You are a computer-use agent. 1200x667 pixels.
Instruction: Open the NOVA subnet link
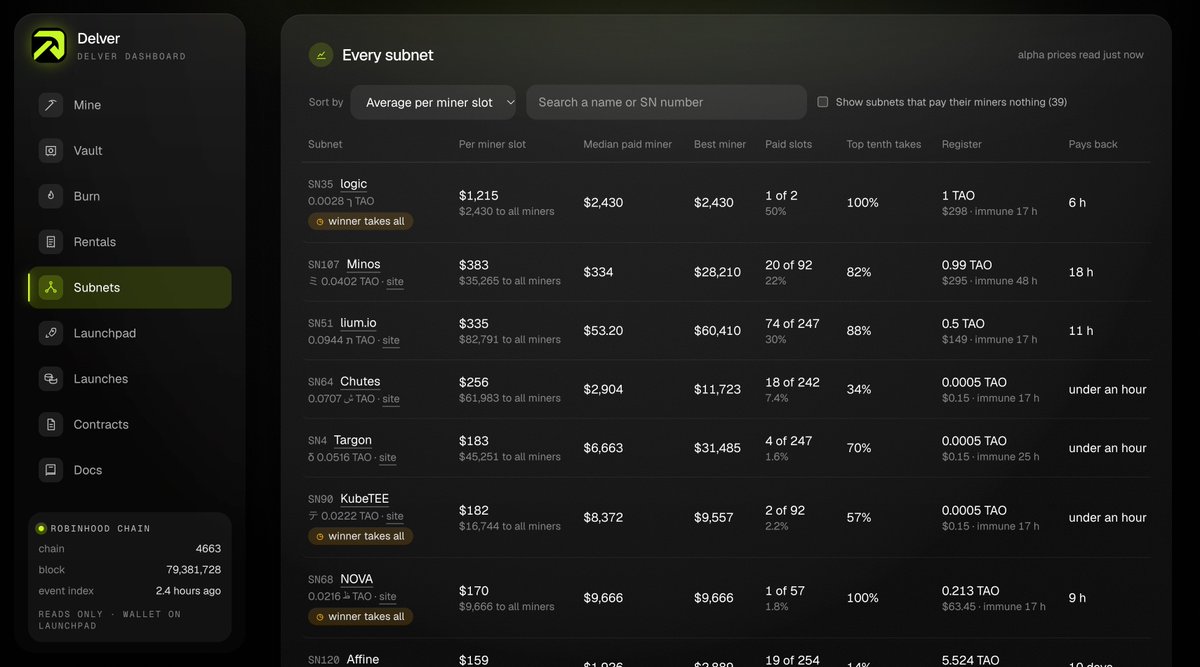click(357, 579)
